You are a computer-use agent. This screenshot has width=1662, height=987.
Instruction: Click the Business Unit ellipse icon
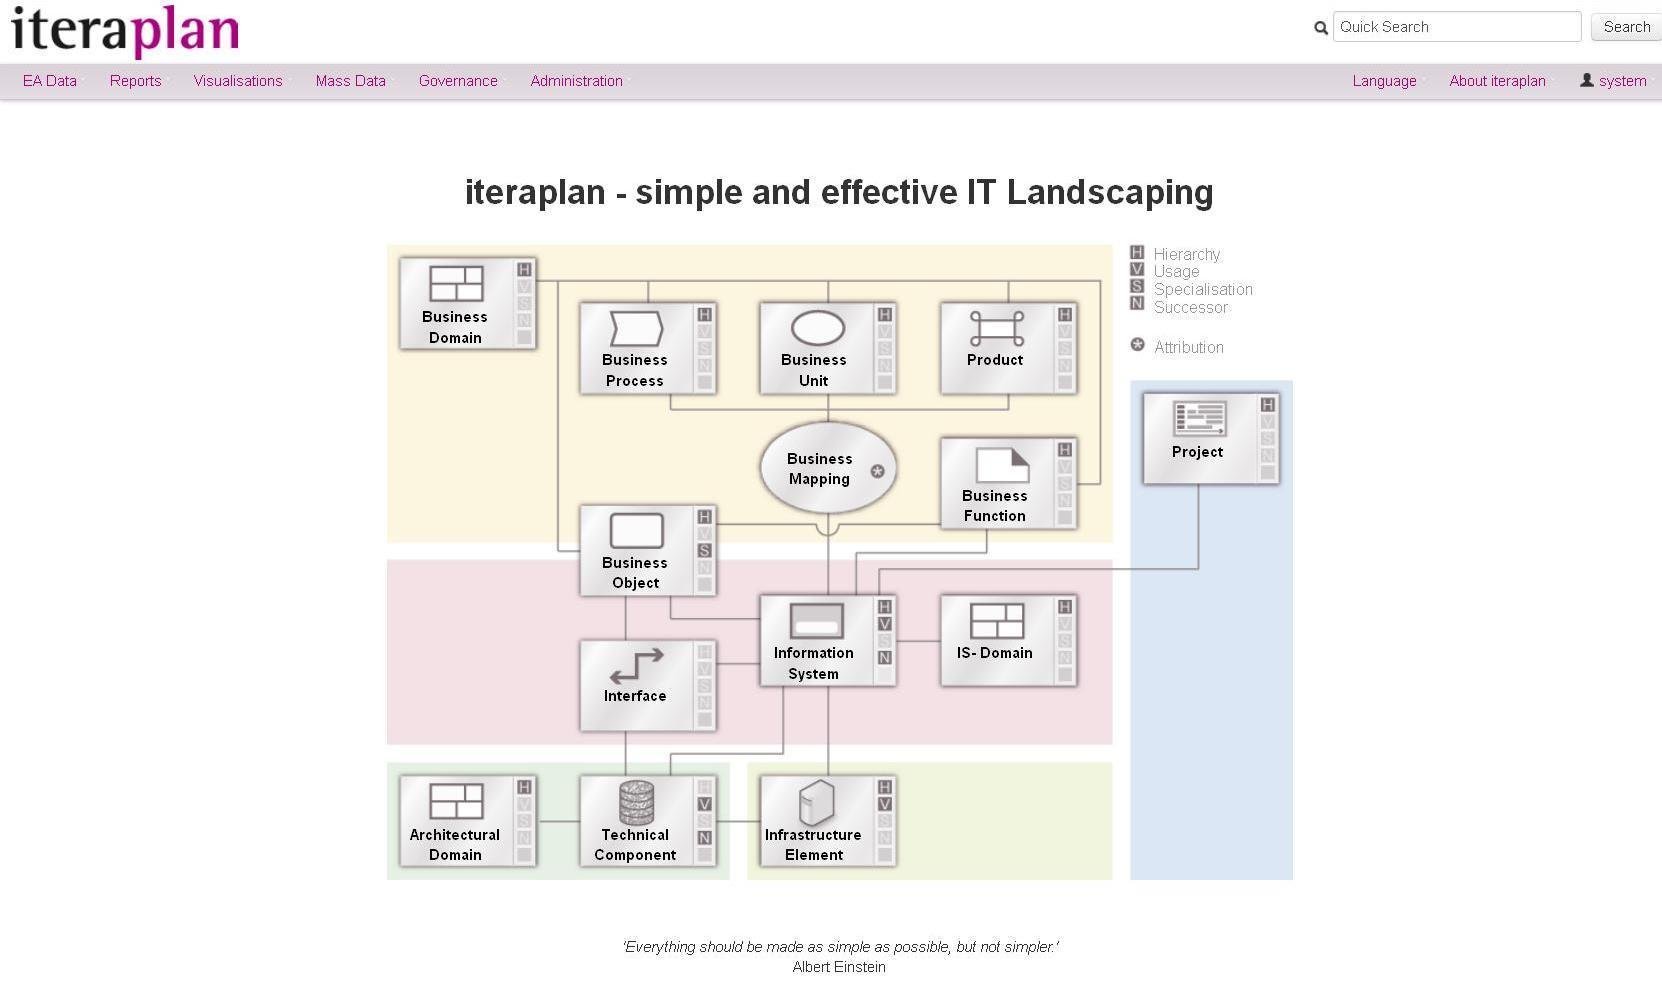(x=817, y=326)
